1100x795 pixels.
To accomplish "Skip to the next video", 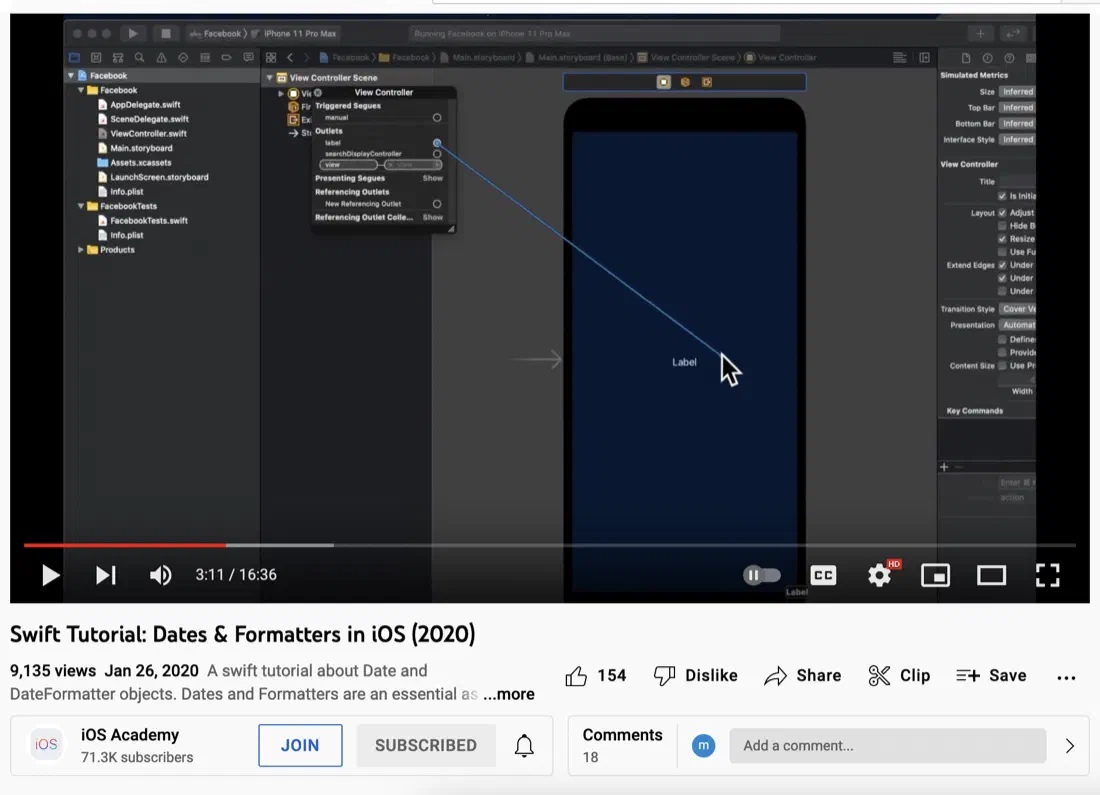I will [x=105, y=575].
